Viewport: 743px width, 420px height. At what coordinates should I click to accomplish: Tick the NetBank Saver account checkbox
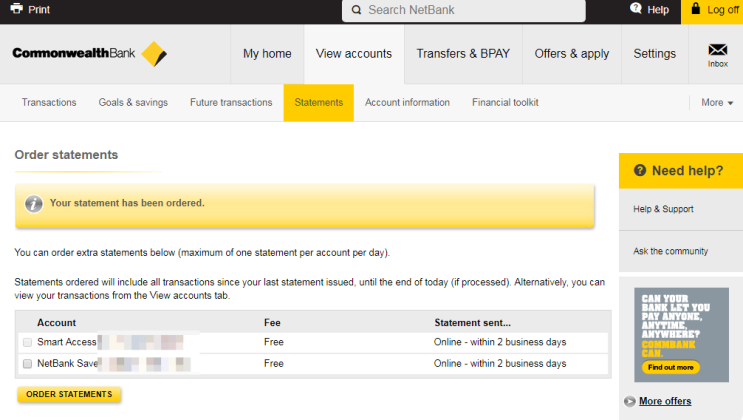27,364
